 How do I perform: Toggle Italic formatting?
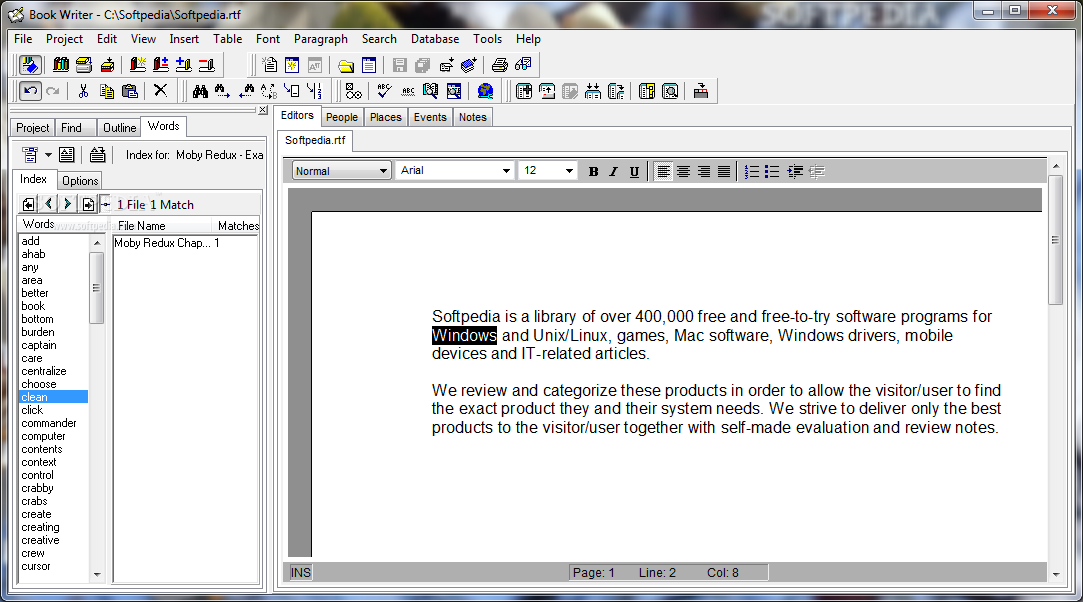click(x=613, y=171)
